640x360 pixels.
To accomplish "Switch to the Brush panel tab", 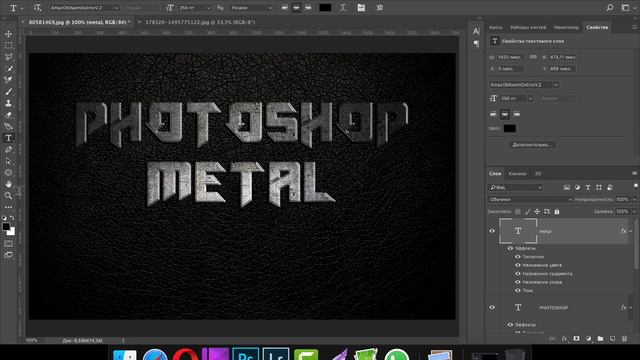I will pyautogui.click(x=496, y=27).
